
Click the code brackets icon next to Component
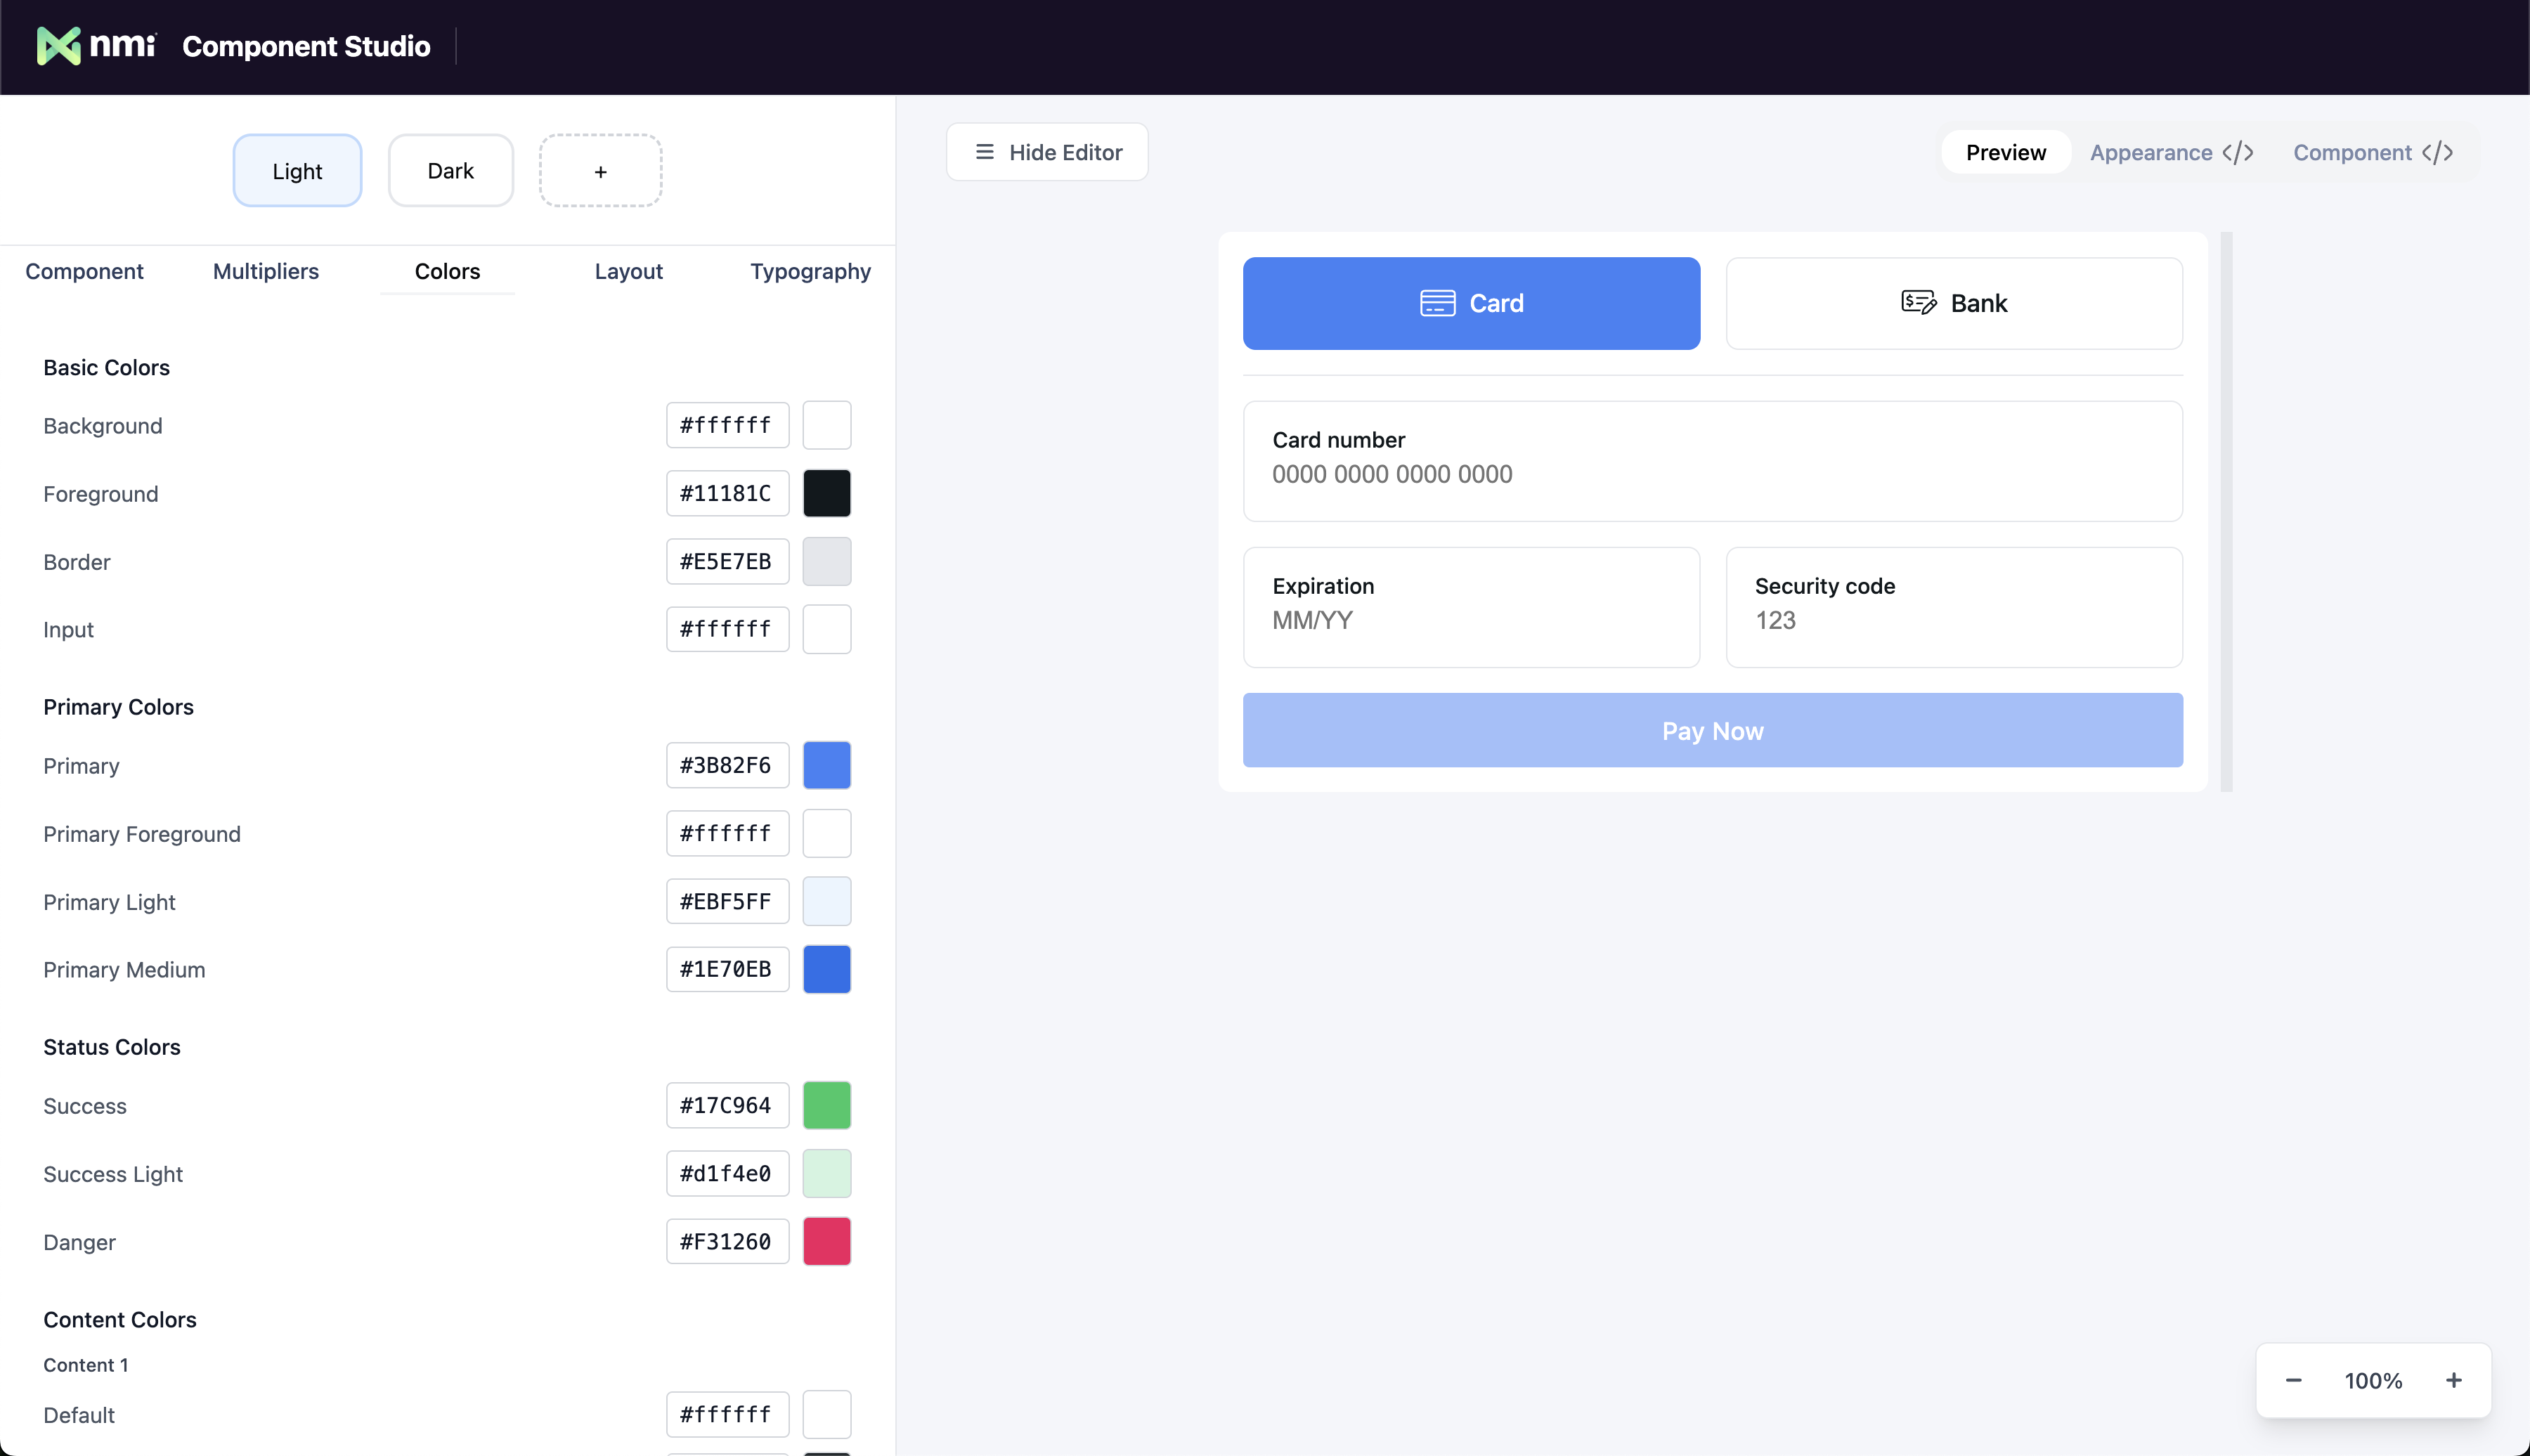pyautogui.click(x=2437, y=153)
